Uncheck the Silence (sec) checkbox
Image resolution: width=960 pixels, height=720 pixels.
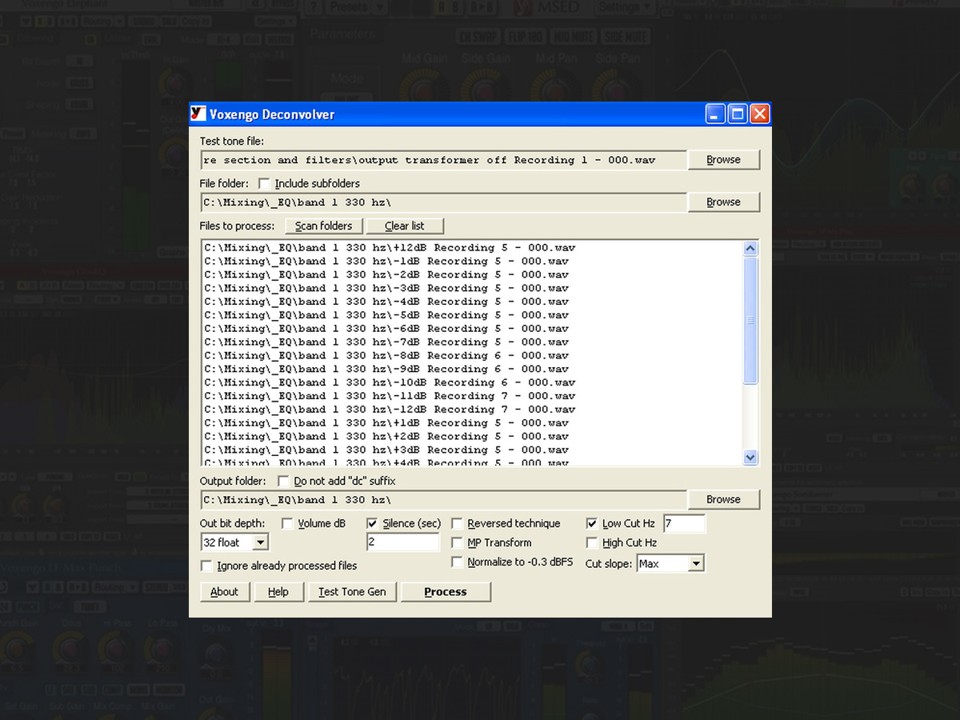pos(372,523)
